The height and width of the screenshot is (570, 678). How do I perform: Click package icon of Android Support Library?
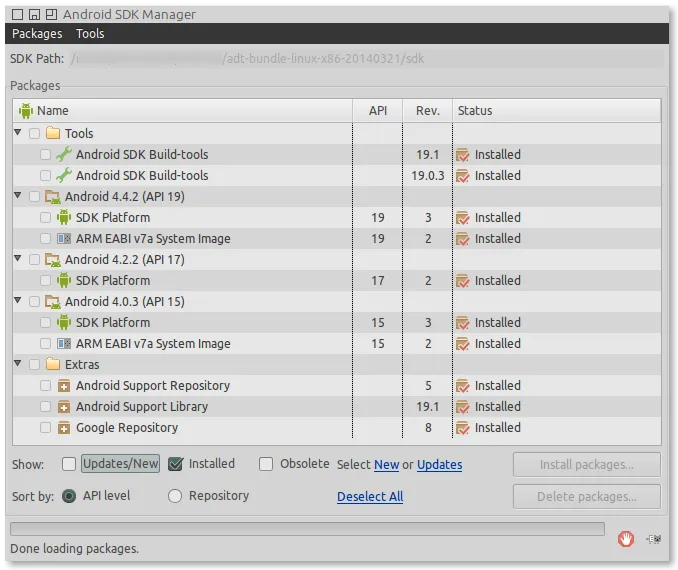64,407
